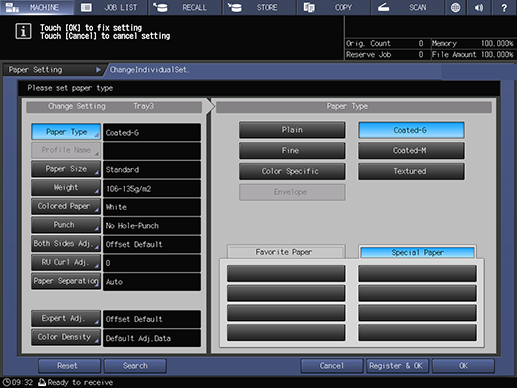This screenshot has height=388, width=517.
Task: Switch to the Favorite Paper tab
Action: click(x=286, y=252)
